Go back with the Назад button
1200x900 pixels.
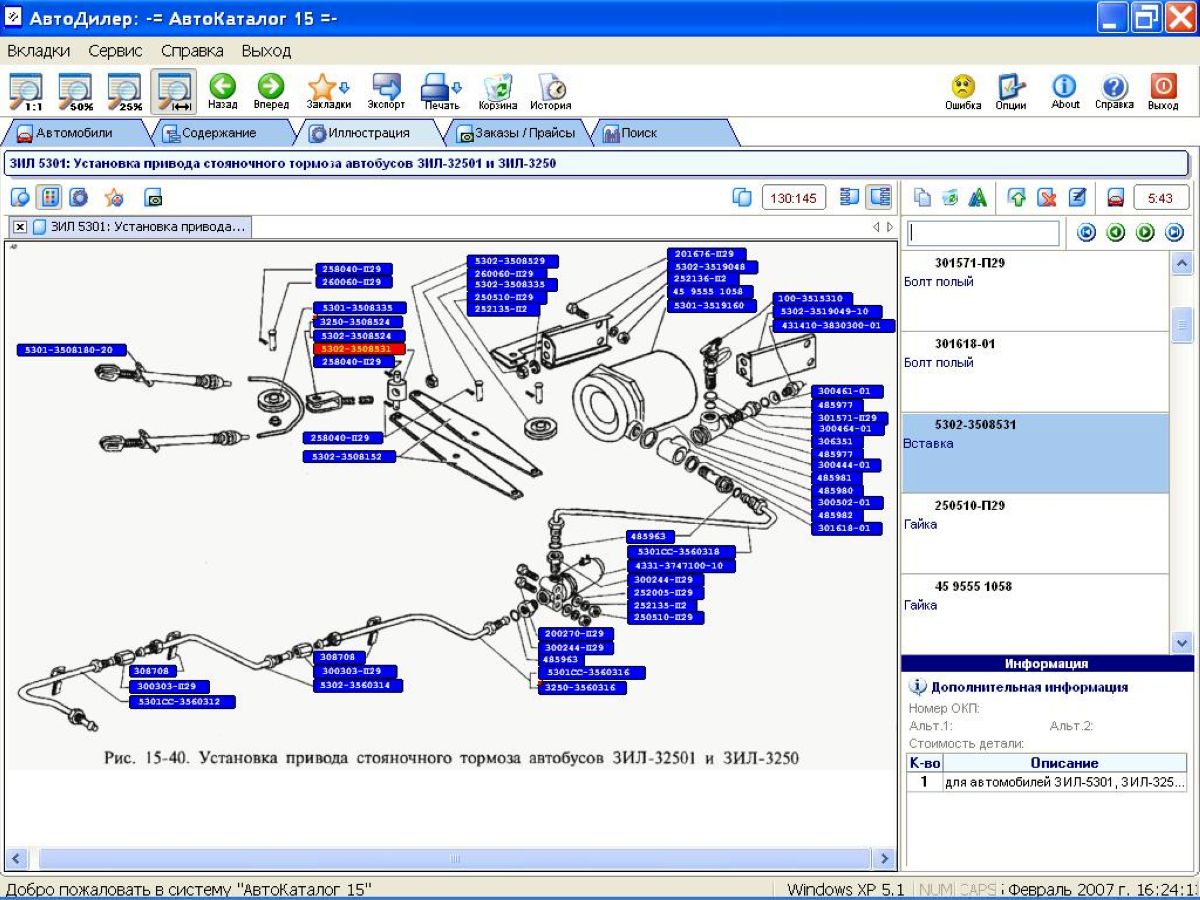point(222,91)
